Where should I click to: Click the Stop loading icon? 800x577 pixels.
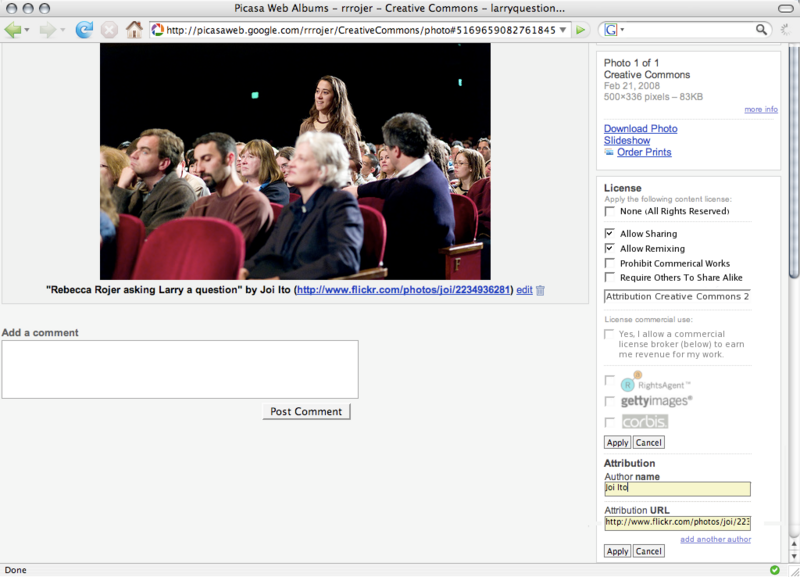pyautogui.click(x=109, y=30)
